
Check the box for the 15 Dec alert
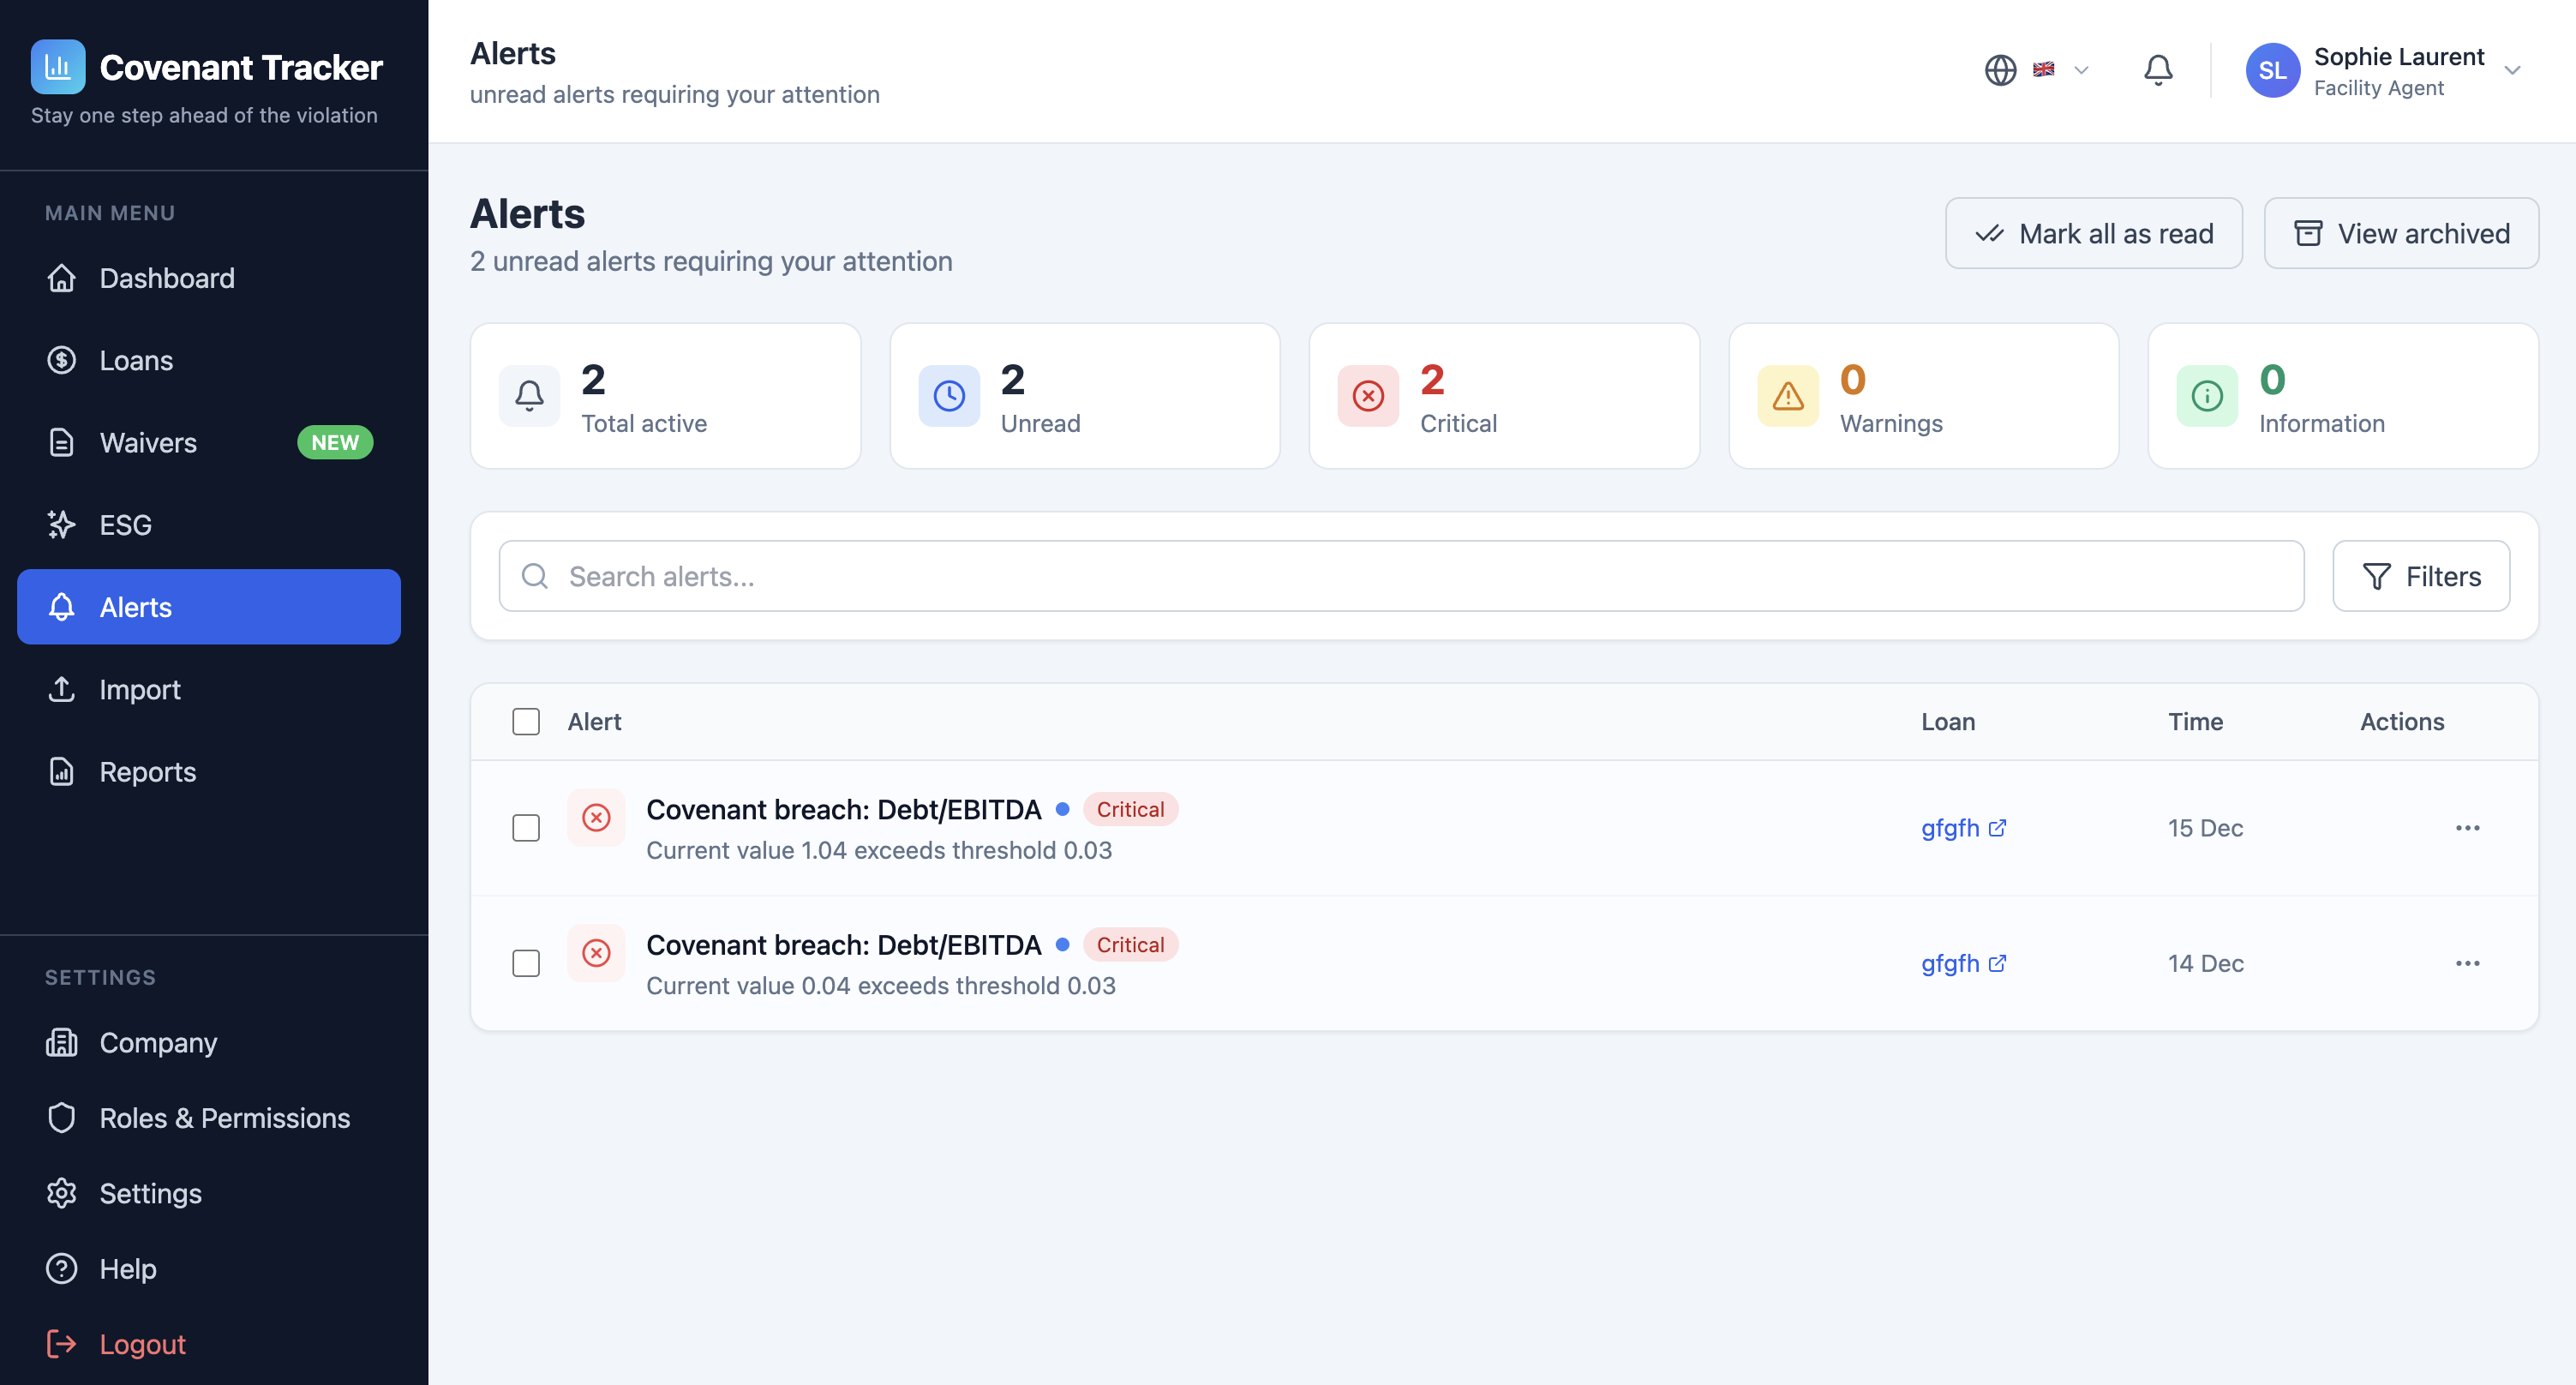pyautogui.click(x=526, y=828)
